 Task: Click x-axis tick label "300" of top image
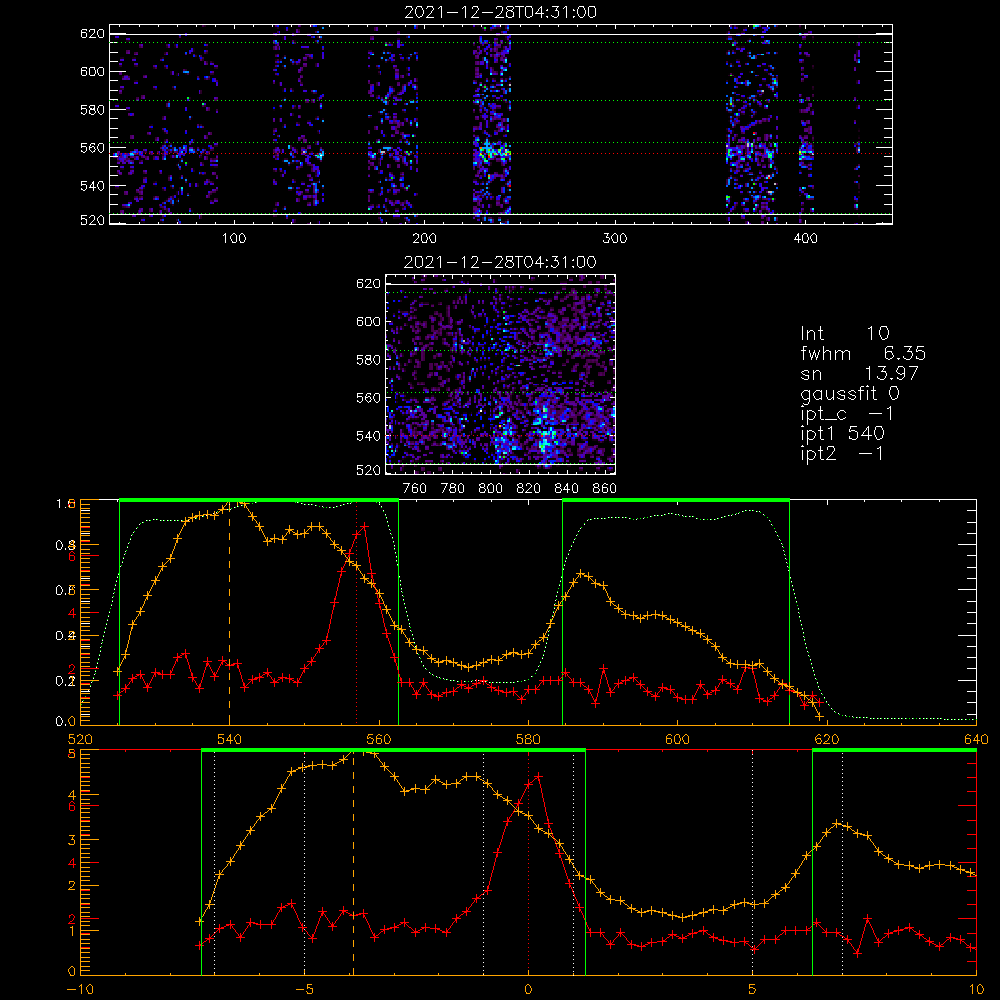pyautogui.click(x=615, y=238)
